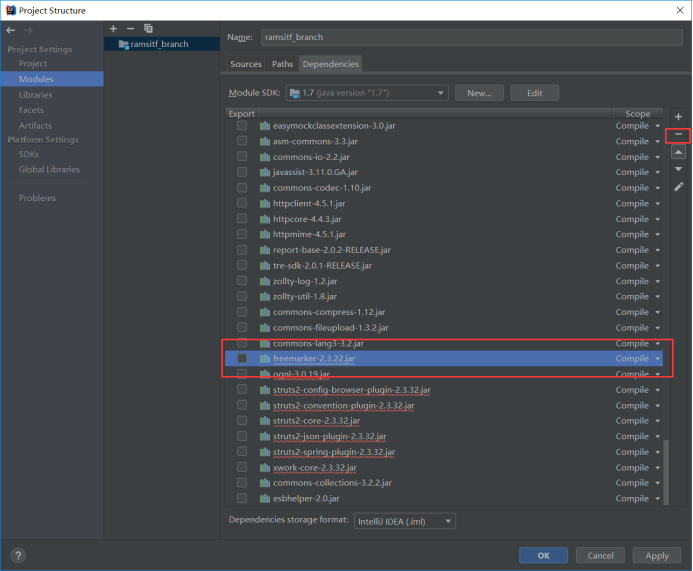
Task: Toggle export checkbox for zollty-util-1.8.jar
Action: click(242, 296)
